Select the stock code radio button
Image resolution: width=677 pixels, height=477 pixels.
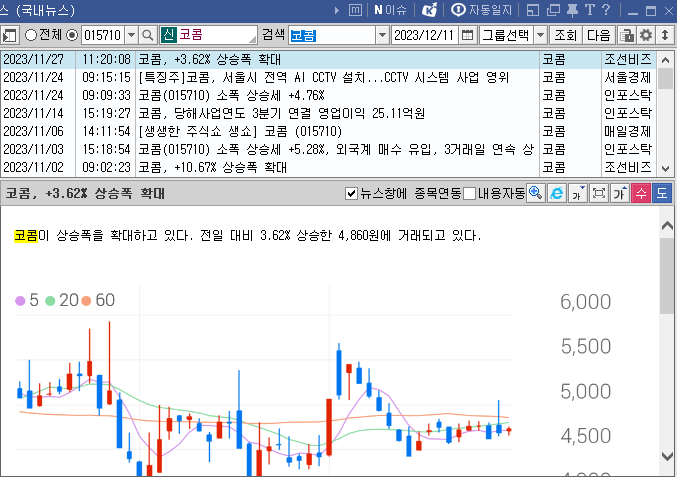[x=72, y=35]
